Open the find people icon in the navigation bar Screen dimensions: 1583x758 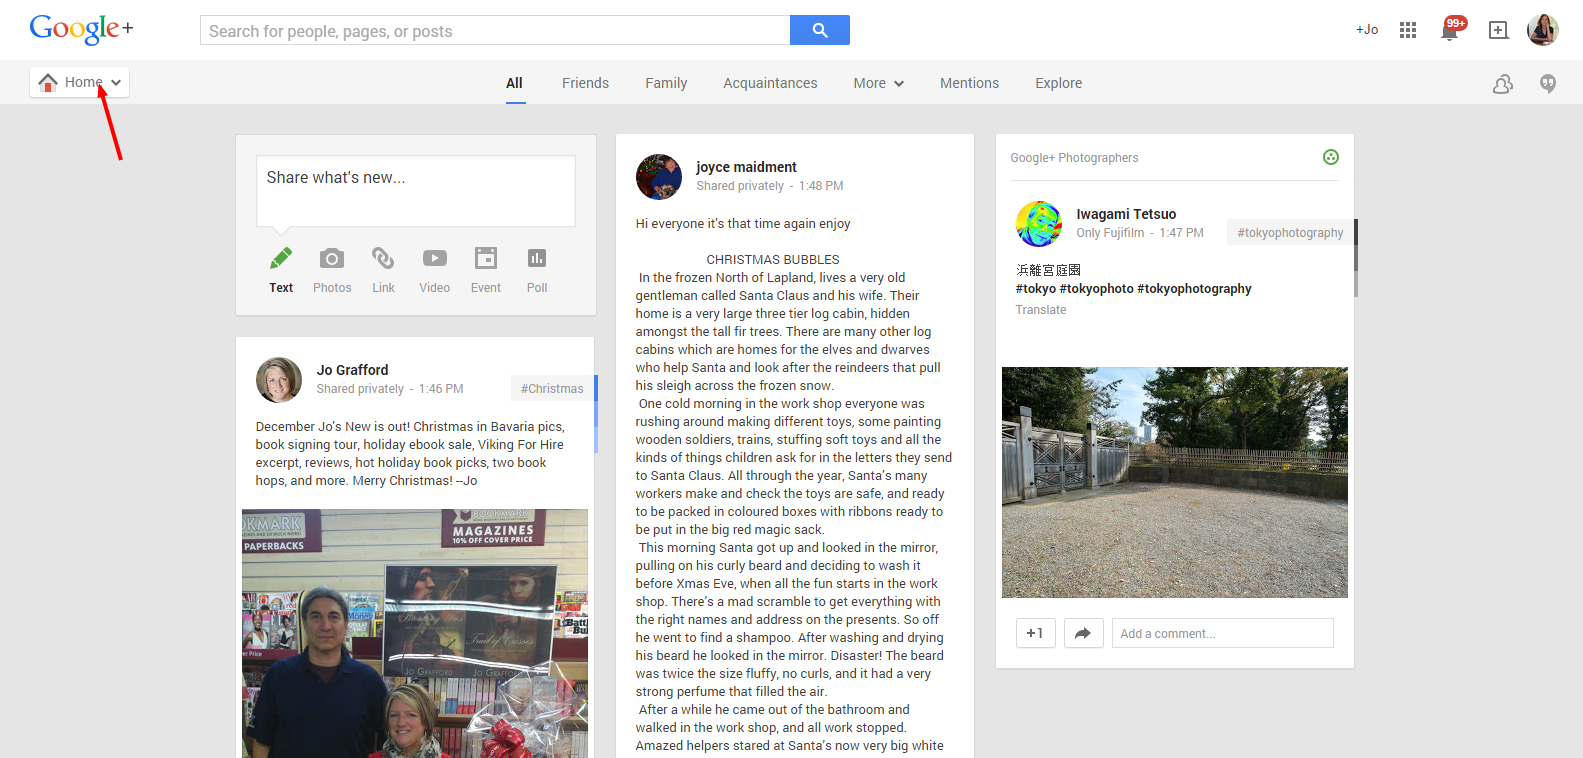pyautogui.click(x=1503, y=84)
